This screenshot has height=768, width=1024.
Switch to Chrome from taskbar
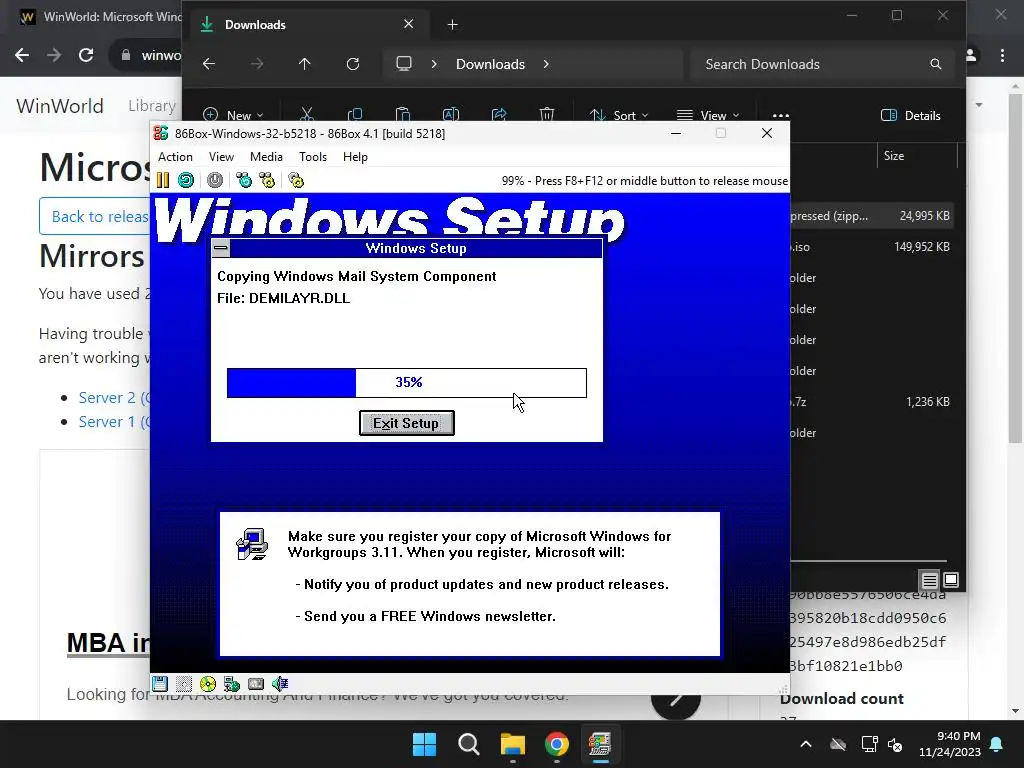pyautogui.click(x=556, y=744)
